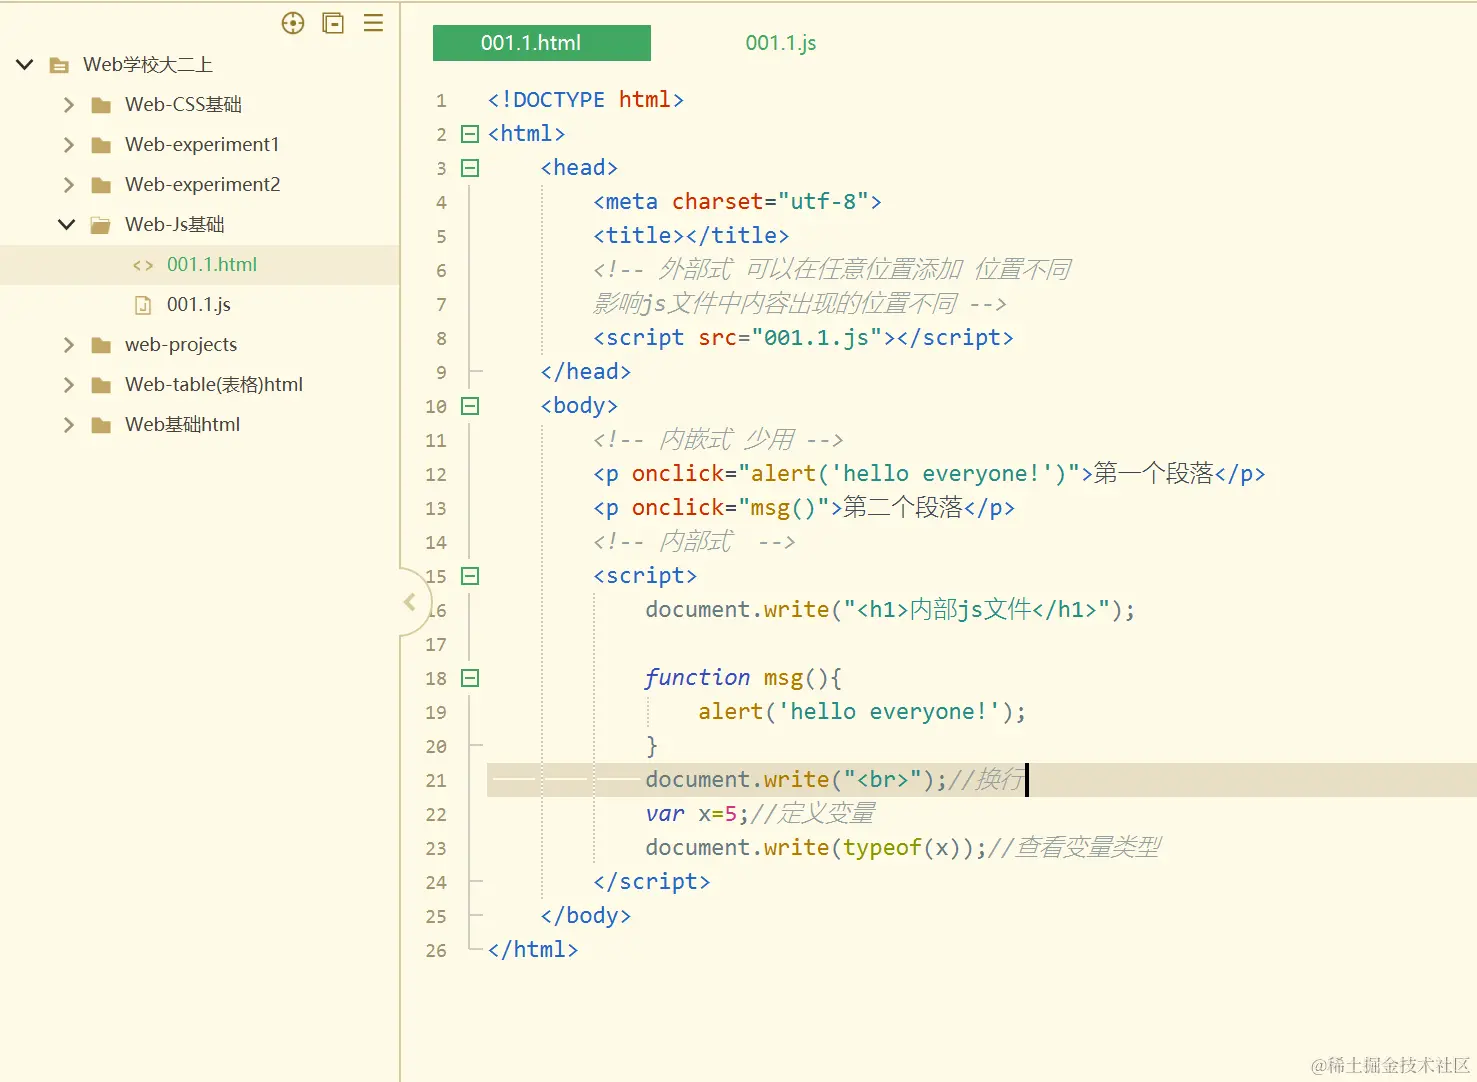
Task: Click the Web-CSS基础 folder icon
Action: click(101, 105)
